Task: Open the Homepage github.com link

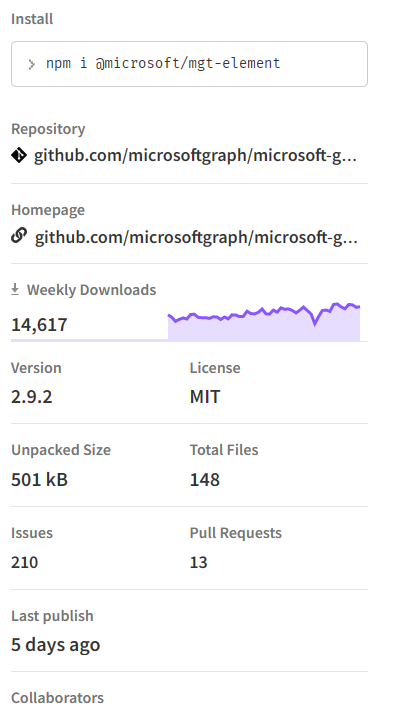Action: [196, 237]
